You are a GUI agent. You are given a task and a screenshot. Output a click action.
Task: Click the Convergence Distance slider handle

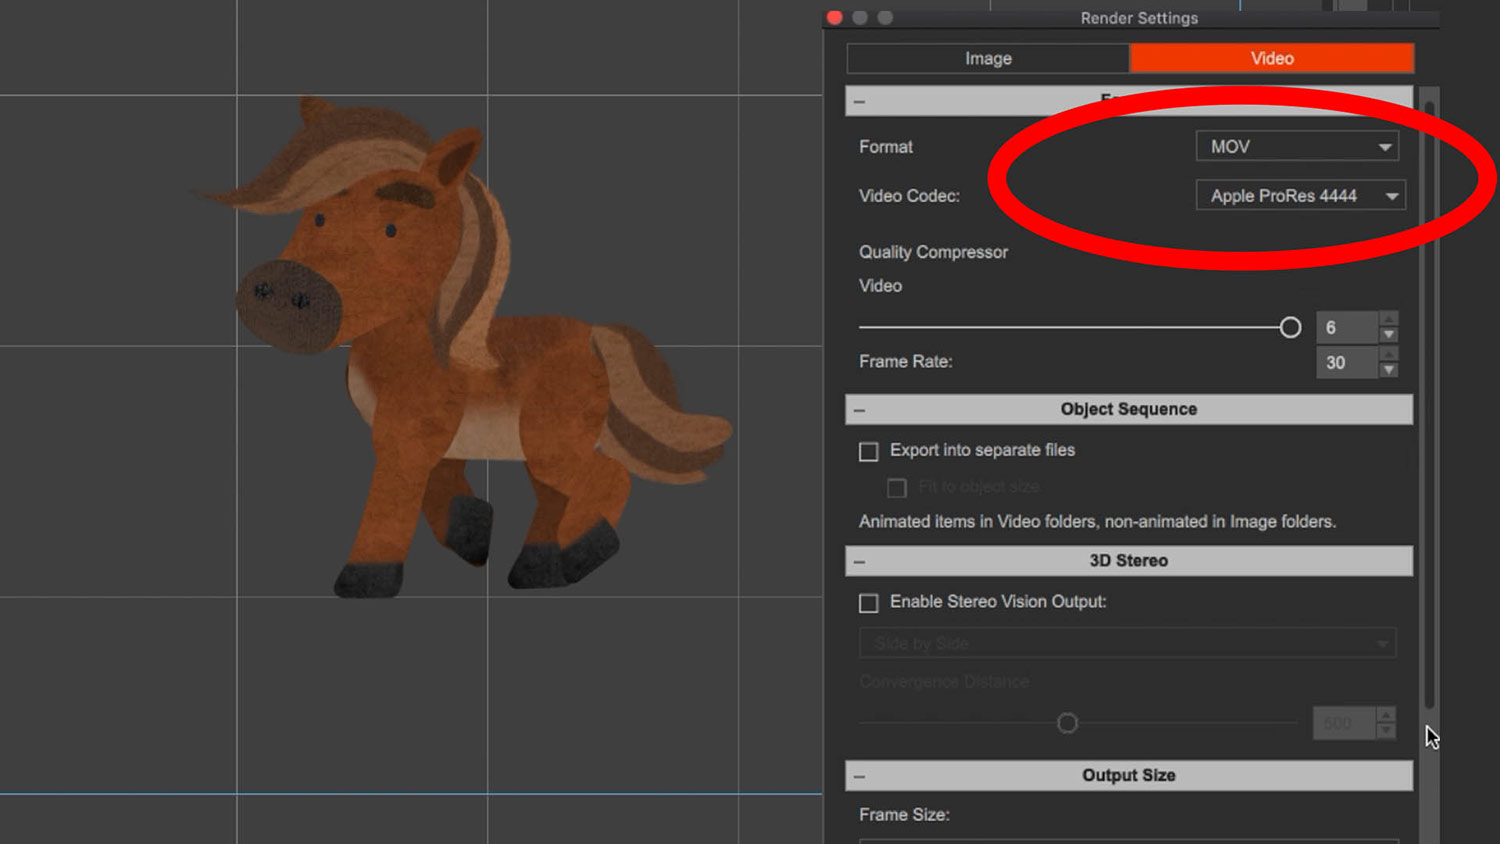(x=1067, y=723)
